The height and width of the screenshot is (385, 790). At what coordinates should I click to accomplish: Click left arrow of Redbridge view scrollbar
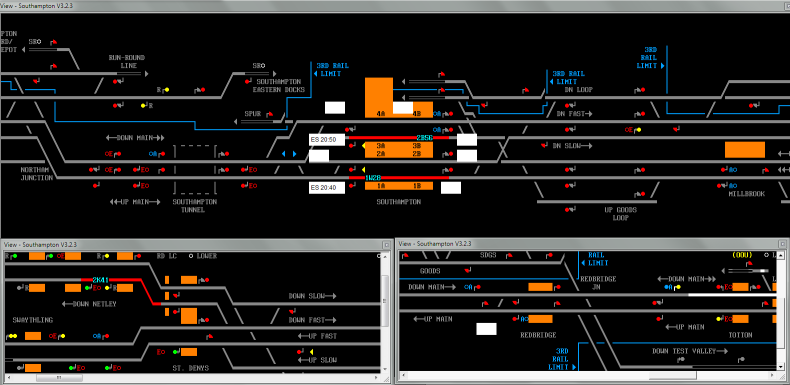(403, 375)
